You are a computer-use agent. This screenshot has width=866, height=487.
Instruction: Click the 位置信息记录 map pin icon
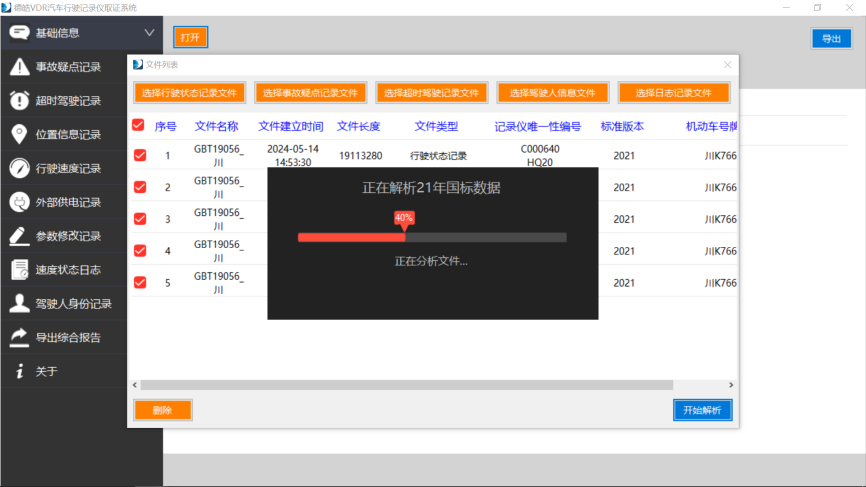19,134
